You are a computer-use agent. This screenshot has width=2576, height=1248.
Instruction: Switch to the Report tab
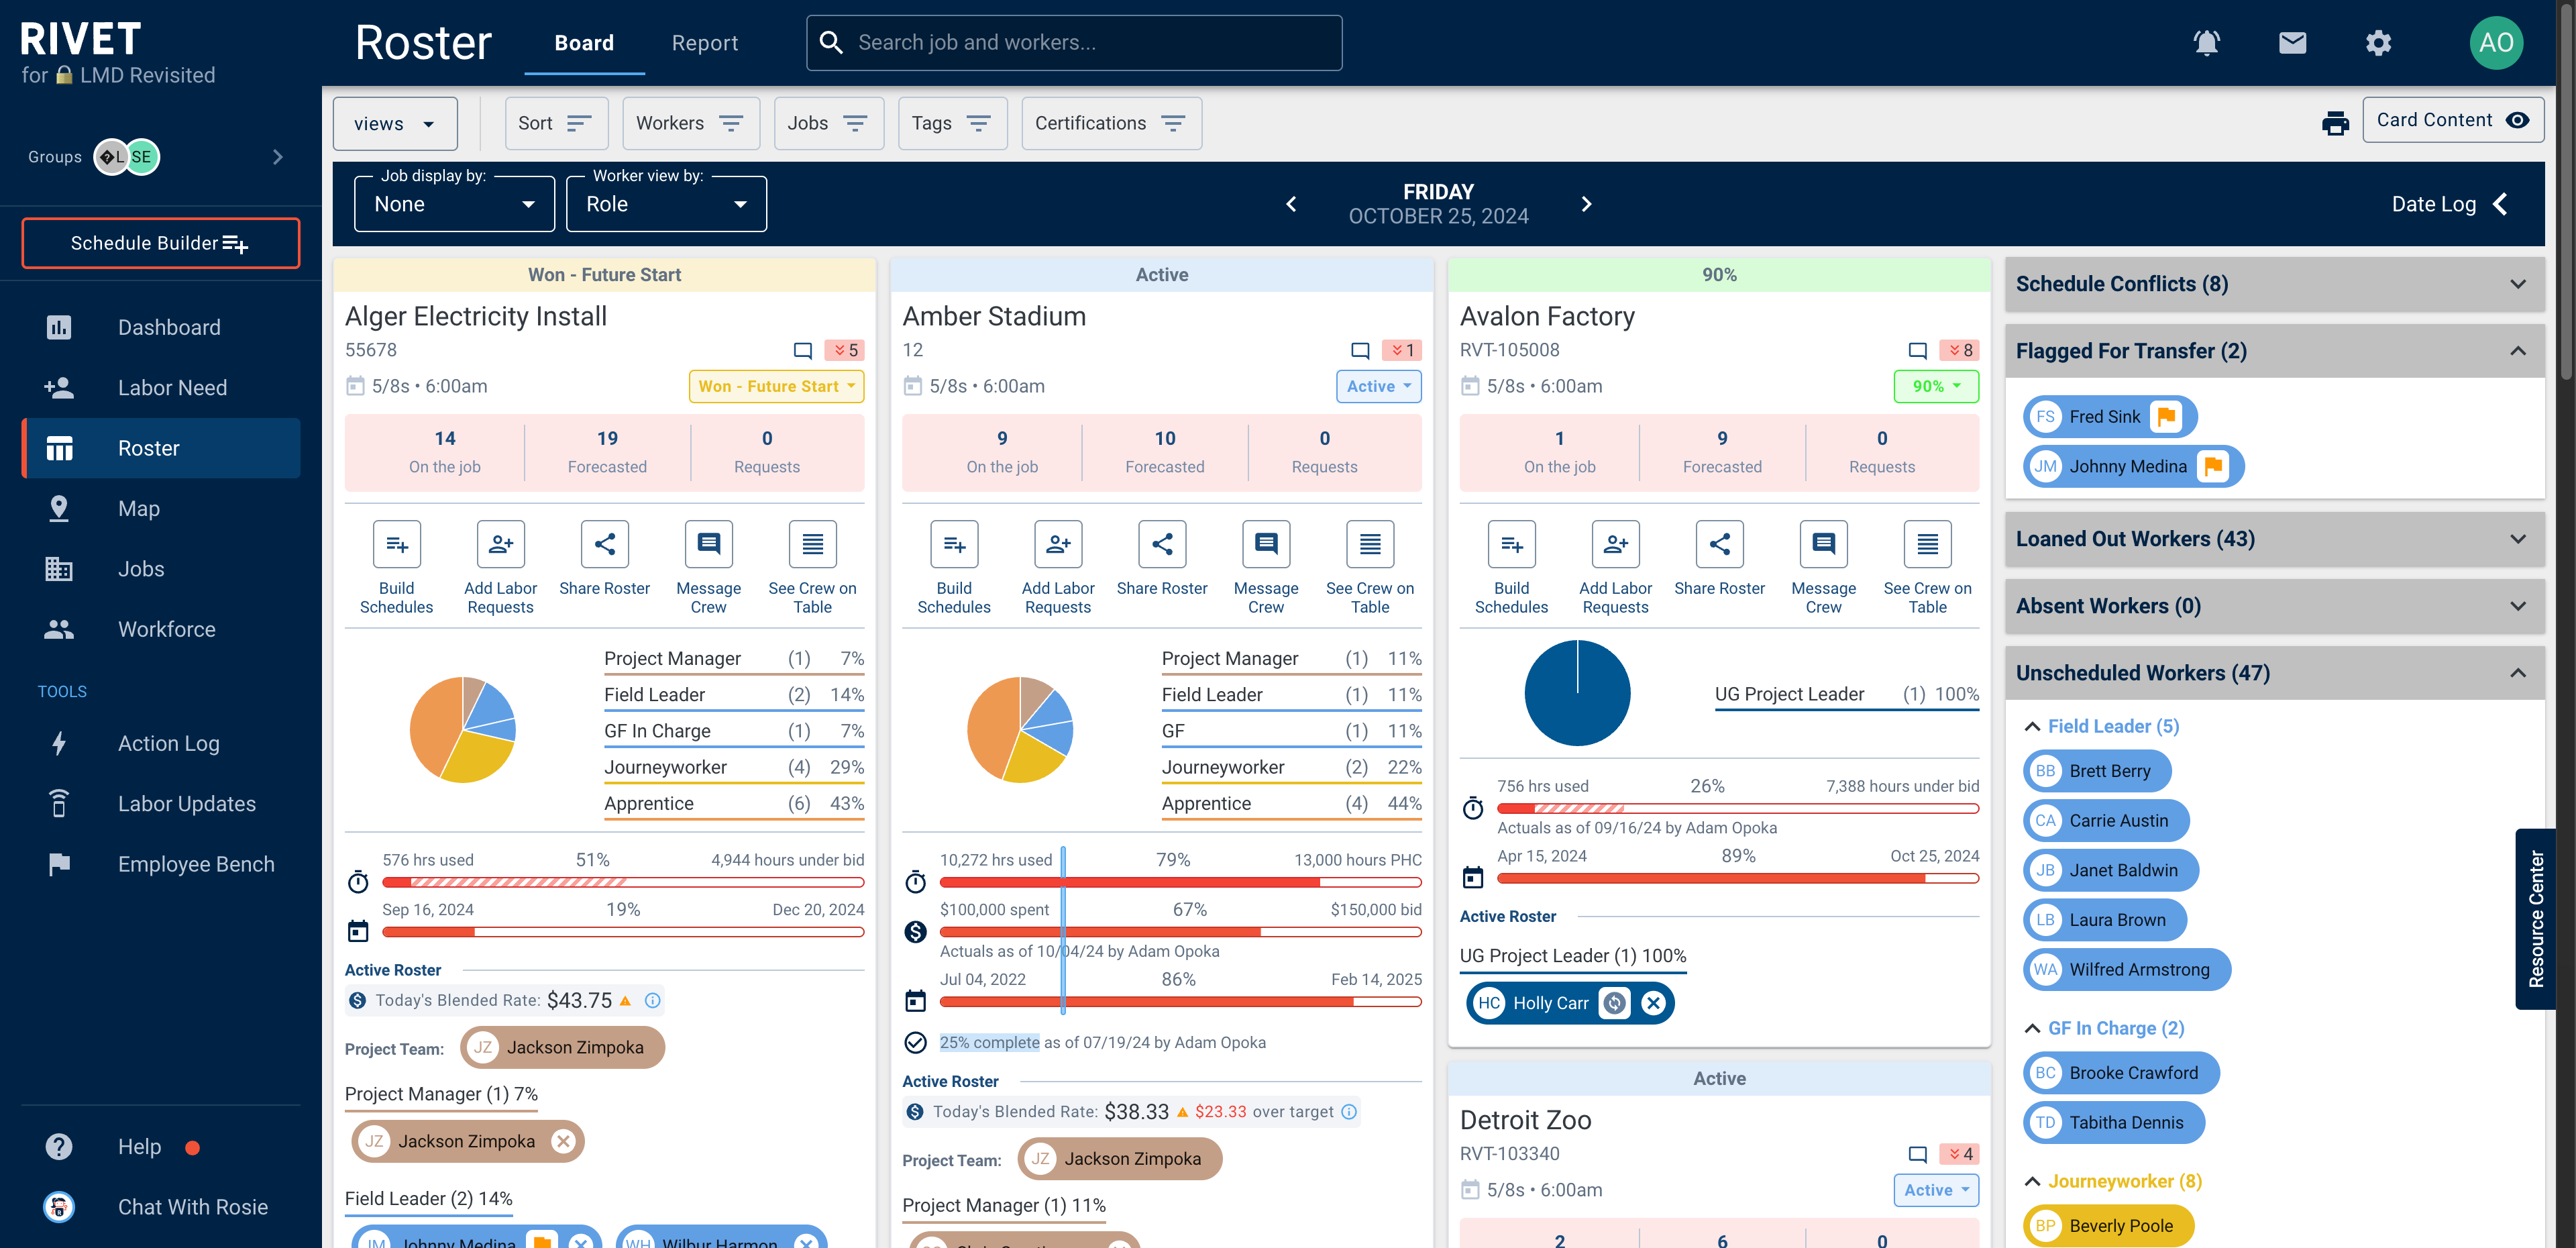click(704, 43)
